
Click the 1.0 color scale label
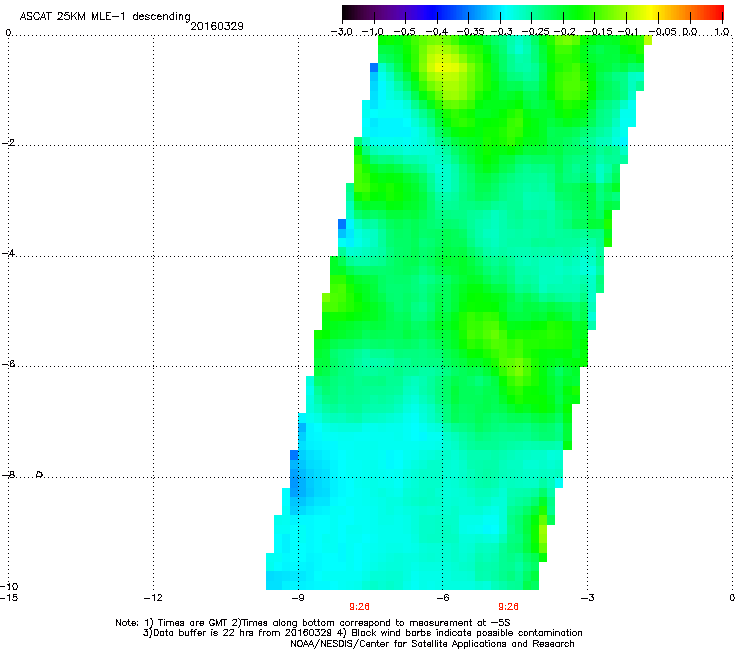click(x=722, y=32)
